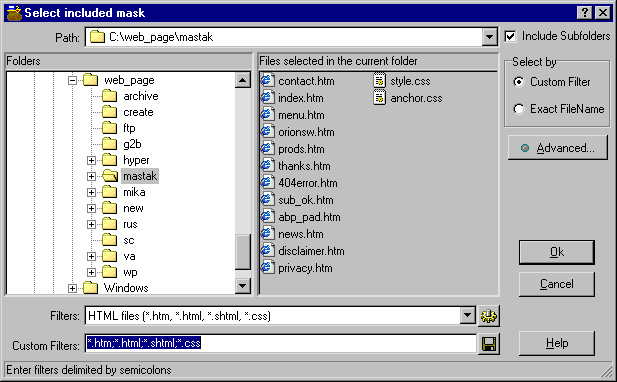Expand the rus folder node

pos(91,224)
